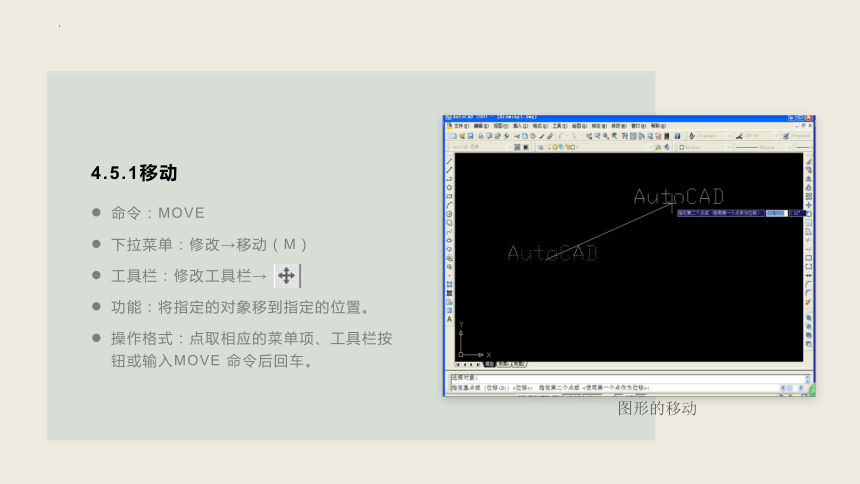
Task: Open the 编辑(E) menu
Action: [x=481, y=126]
